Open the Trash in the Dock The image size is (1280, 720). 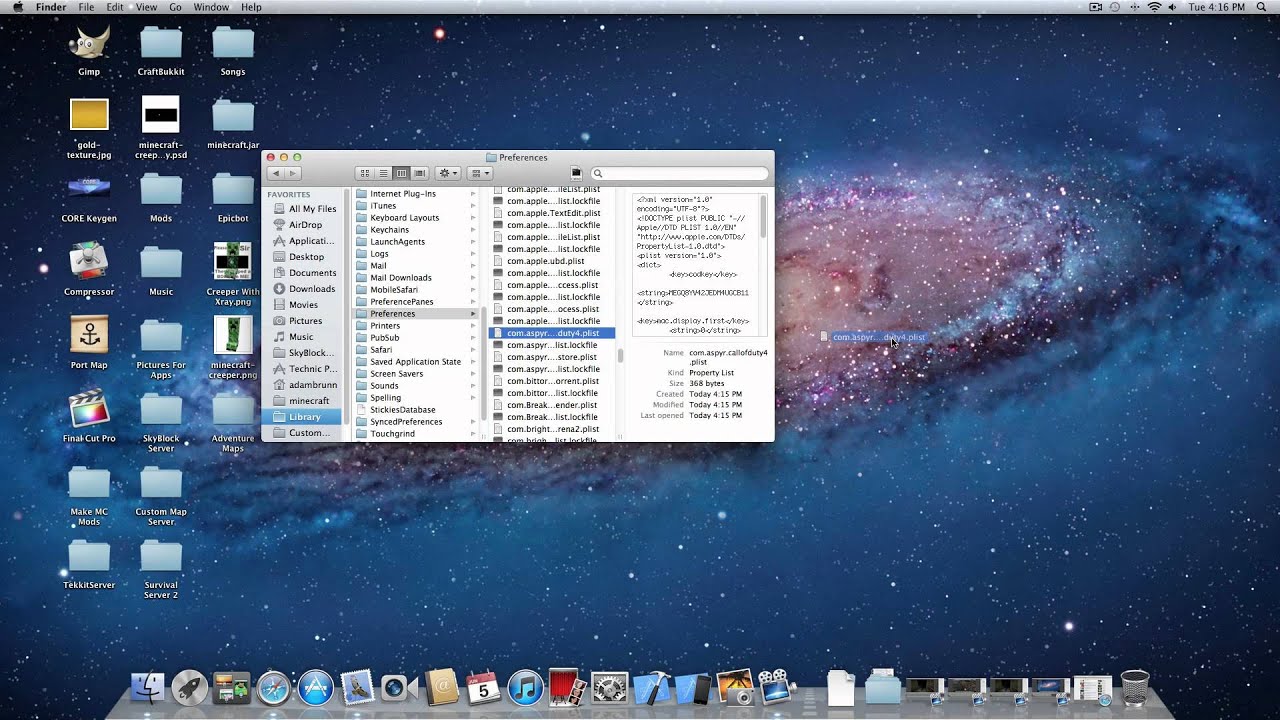pos(1135,688)
